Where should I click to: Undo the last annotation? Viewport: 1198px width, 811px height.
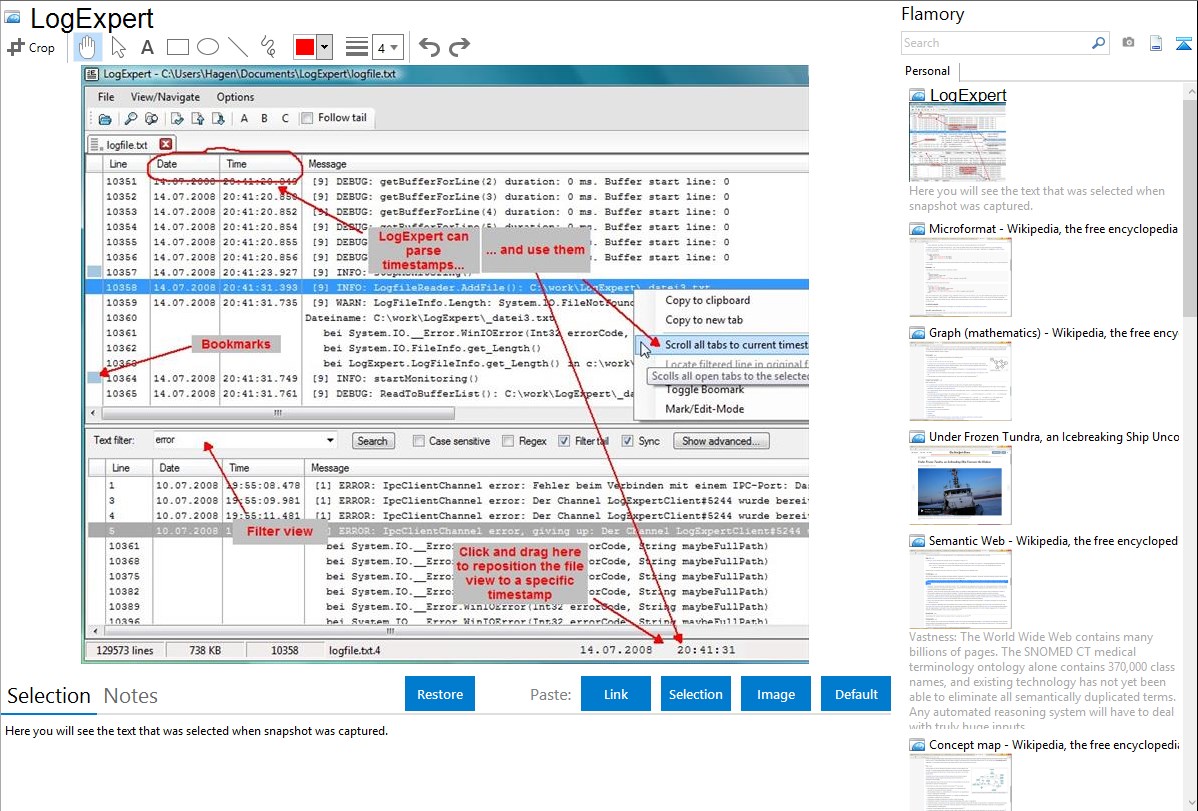pyautogui.click(x=429, y=47)
